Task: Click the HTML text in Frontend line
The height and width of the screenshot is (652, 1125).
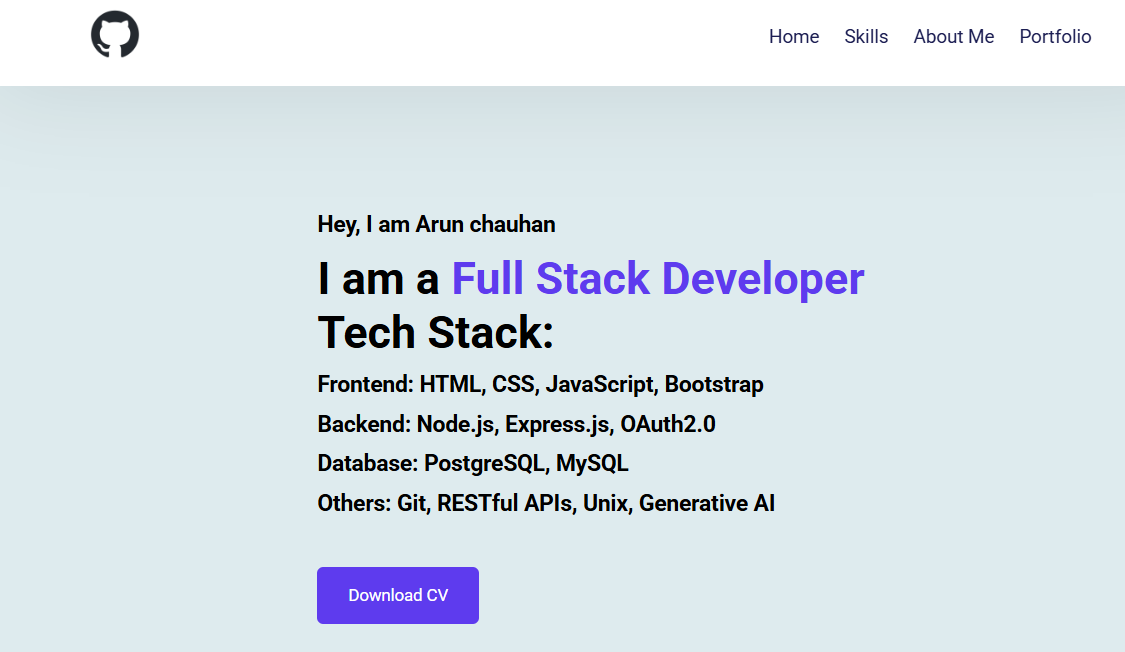Action: 452,384
